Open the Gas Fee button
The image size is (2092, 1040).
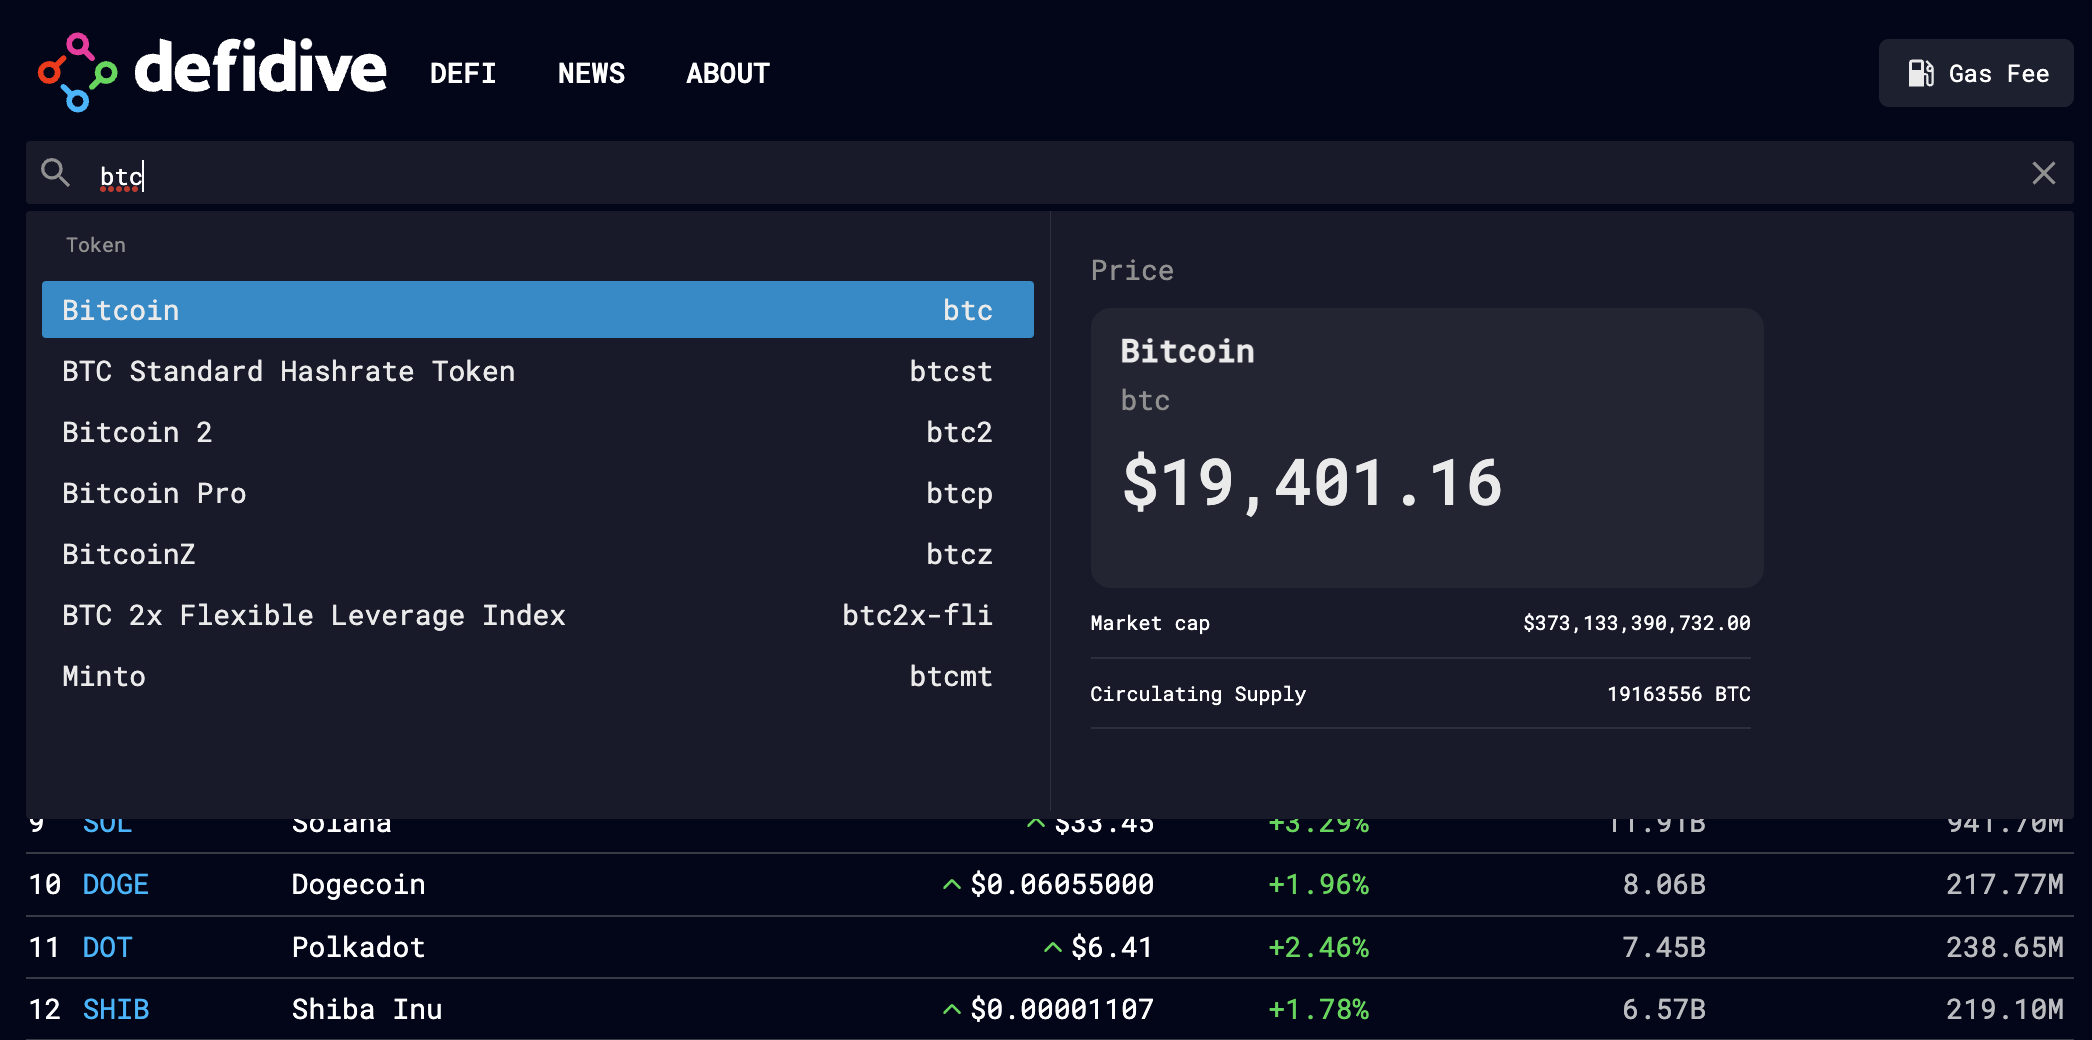[1976, 73]
